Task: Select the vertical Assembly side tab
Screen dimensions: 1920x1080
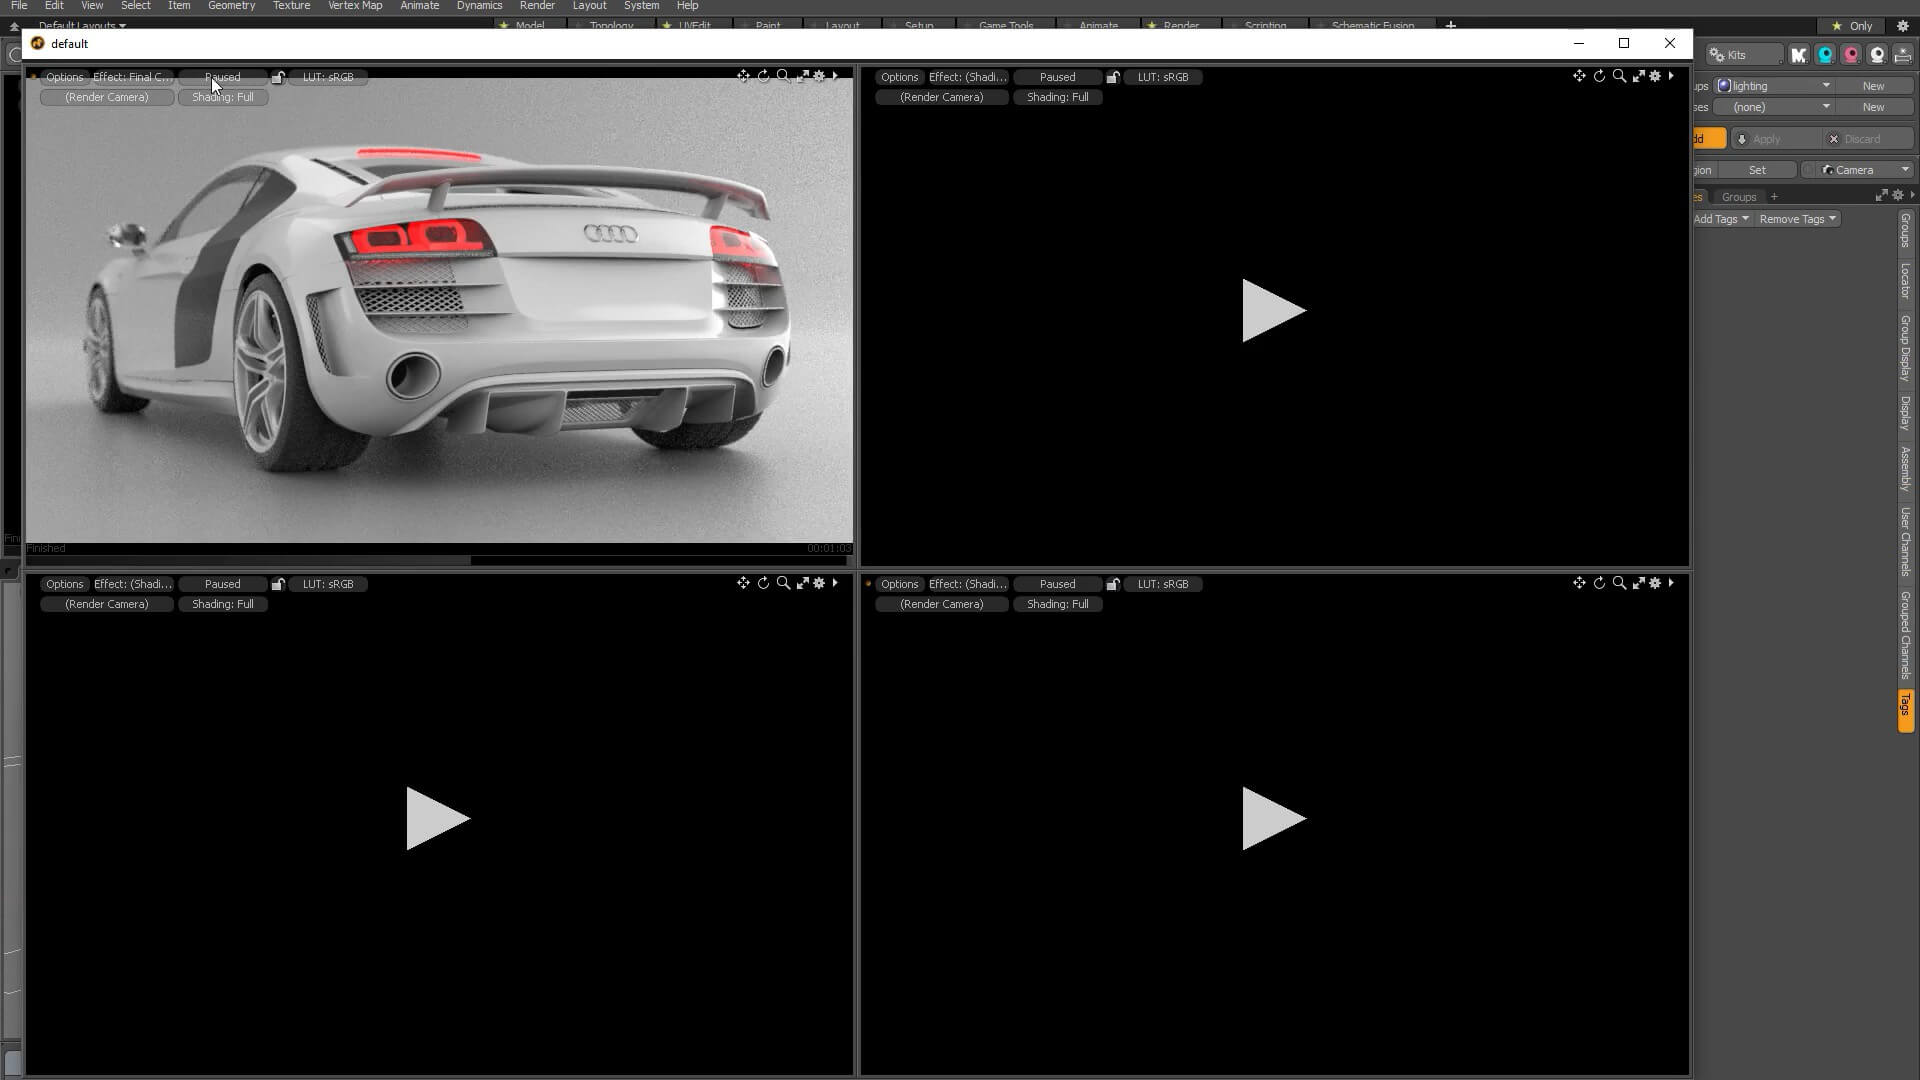Action: 1905,468
